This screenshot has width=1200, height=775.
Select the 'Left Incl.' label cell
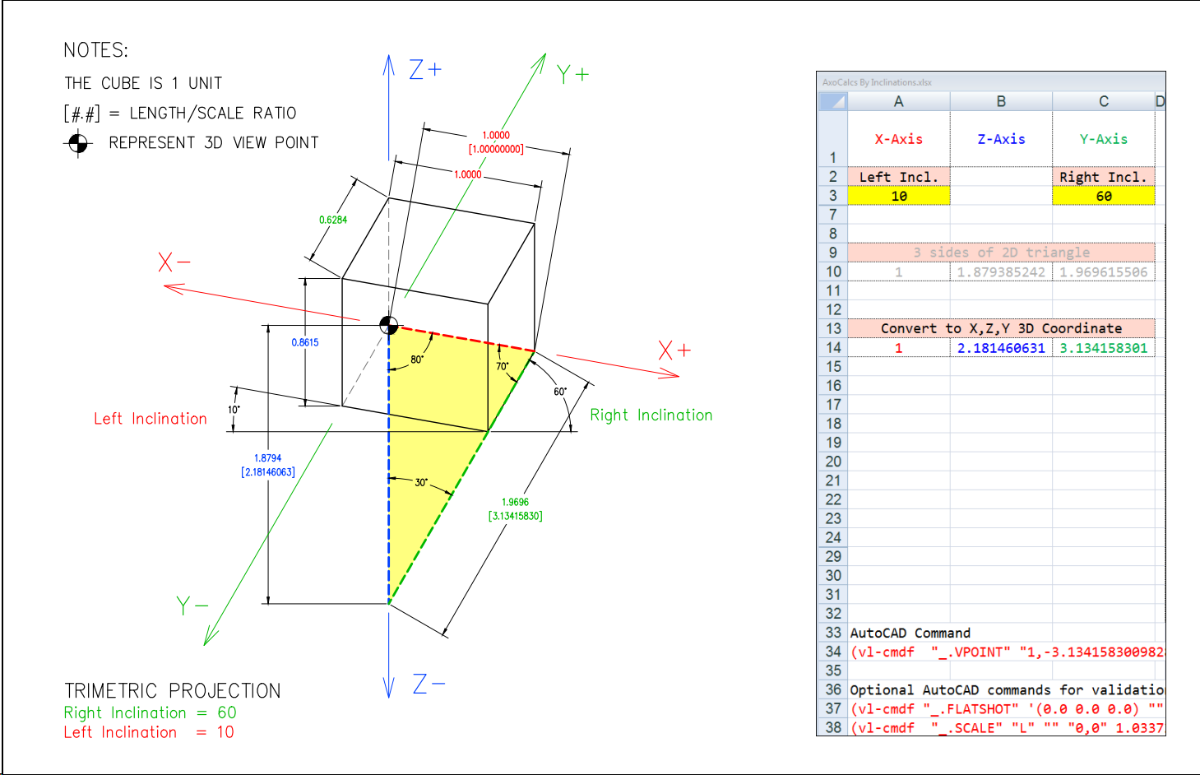[x=898, y=177]
